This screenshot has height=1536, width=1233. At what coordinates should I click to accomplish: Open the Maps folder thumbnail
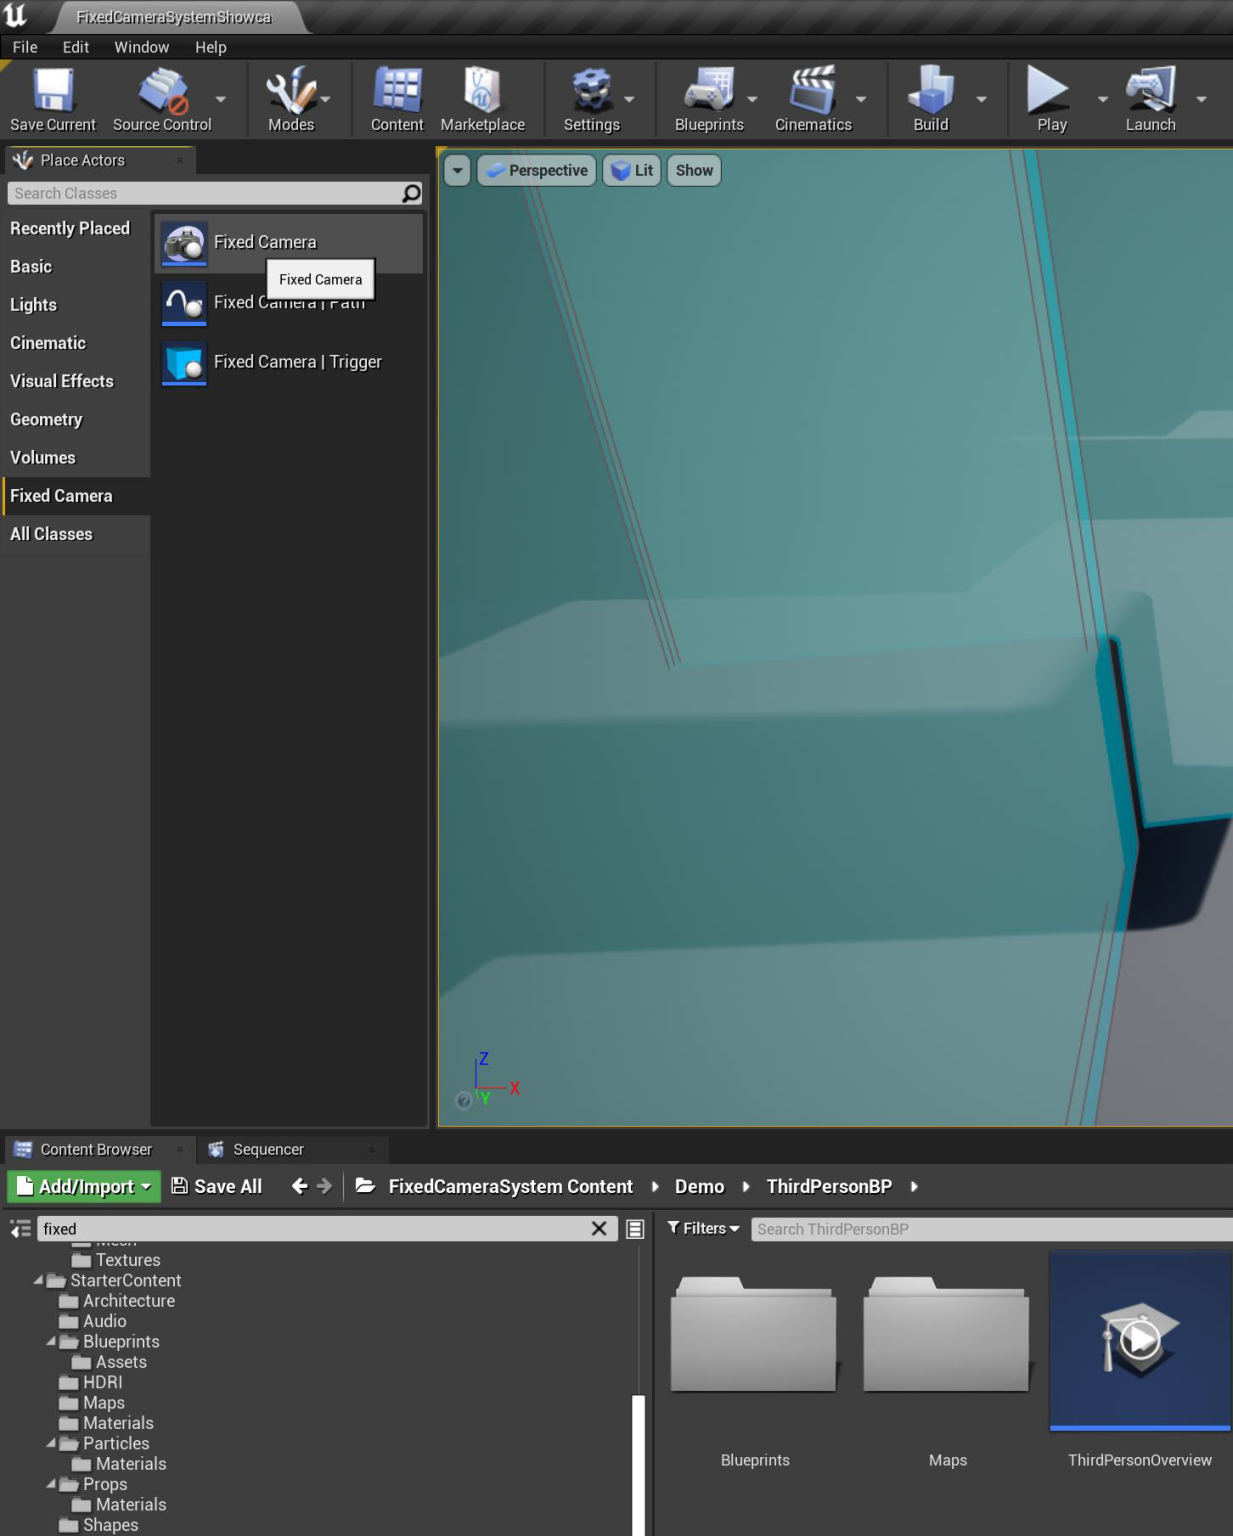point(946,1333)
